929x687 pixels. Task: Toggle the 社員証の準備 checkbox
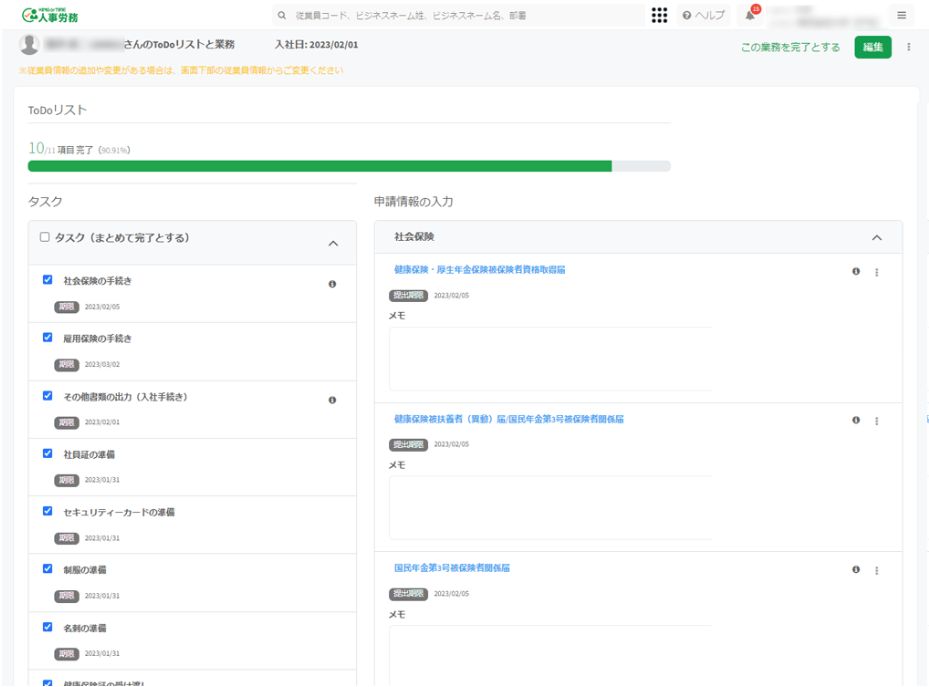(48, 454)
